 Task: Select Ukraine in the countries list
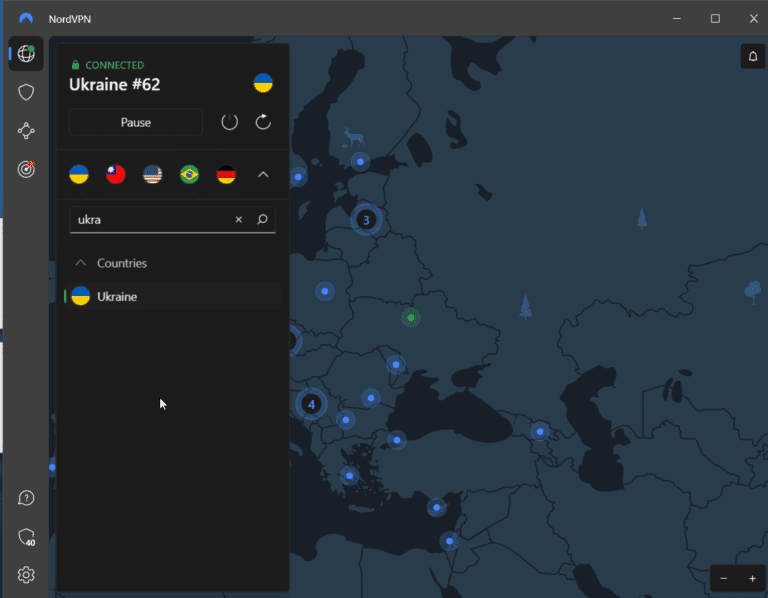tap(117, 296)
